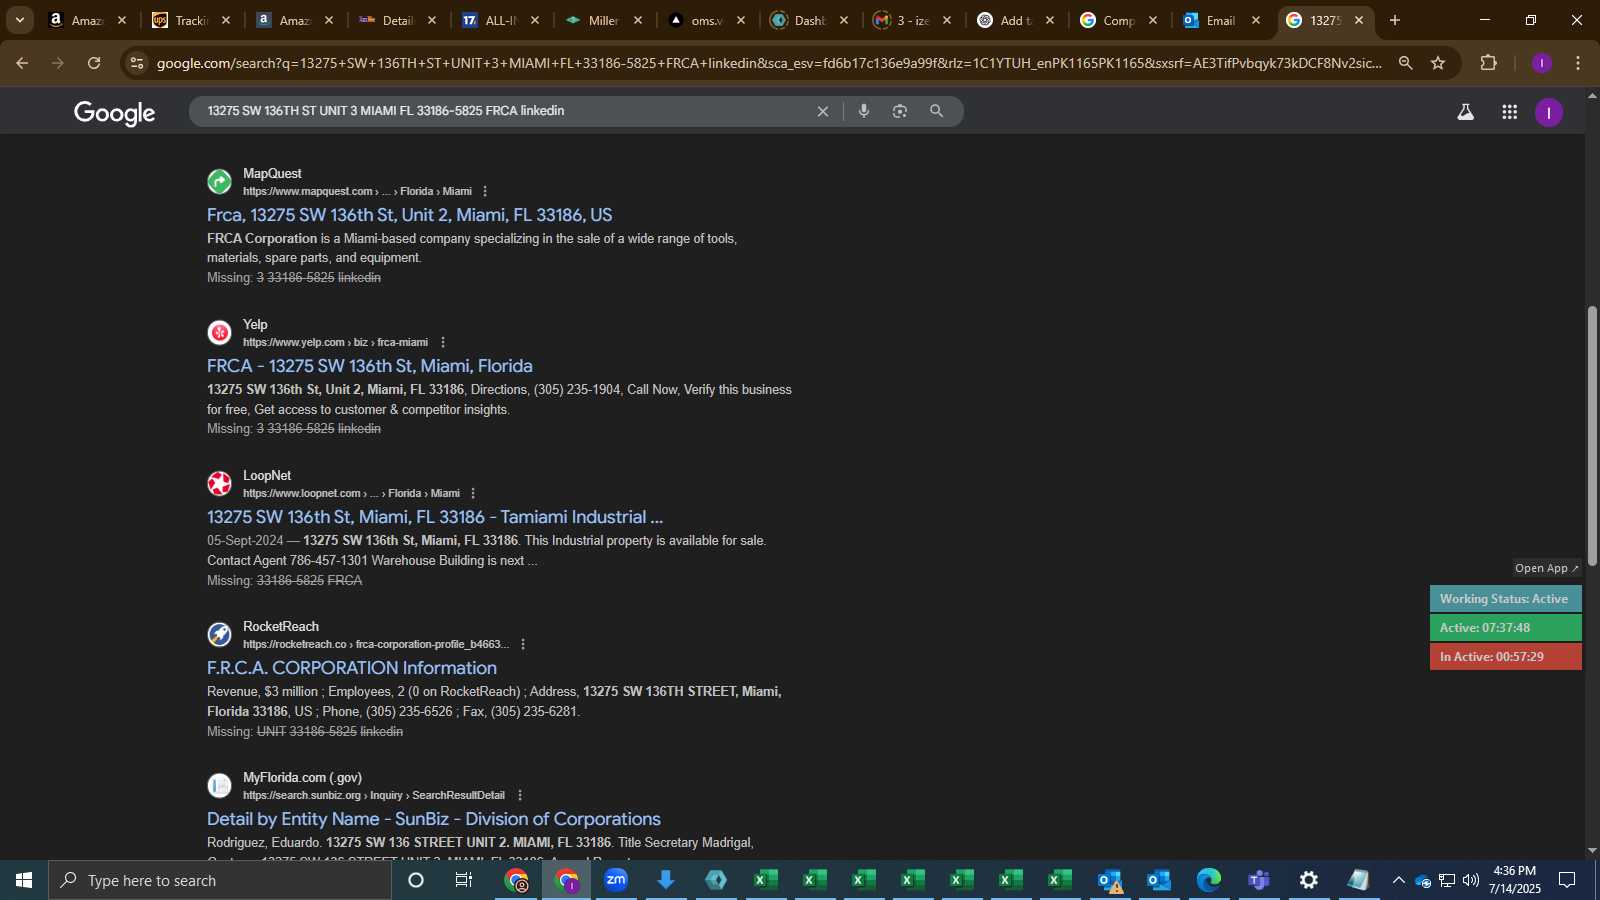Open 'Detail by Entity Name - SunBiz' link
Image resolution: width=1600 pixels, height=900 pixels.
pos(433,819)
